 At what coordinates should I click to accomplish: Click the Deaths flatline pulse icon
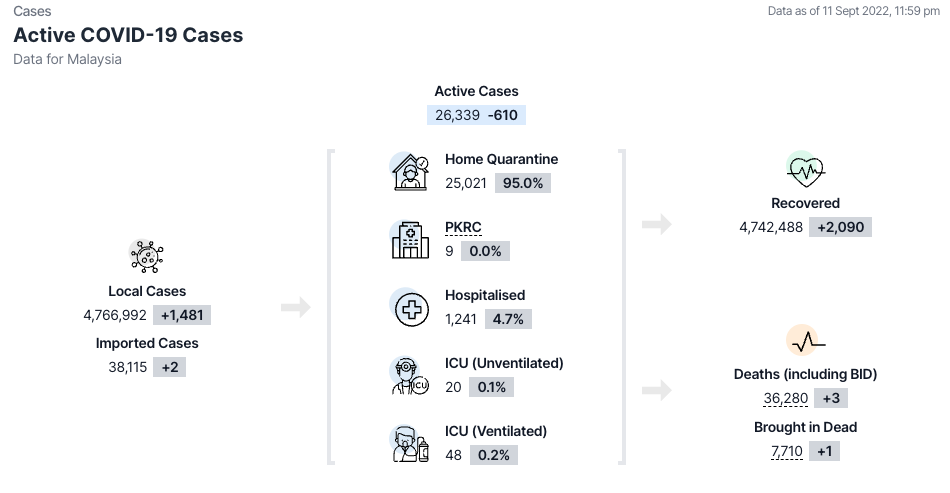(x=805, y=342)
